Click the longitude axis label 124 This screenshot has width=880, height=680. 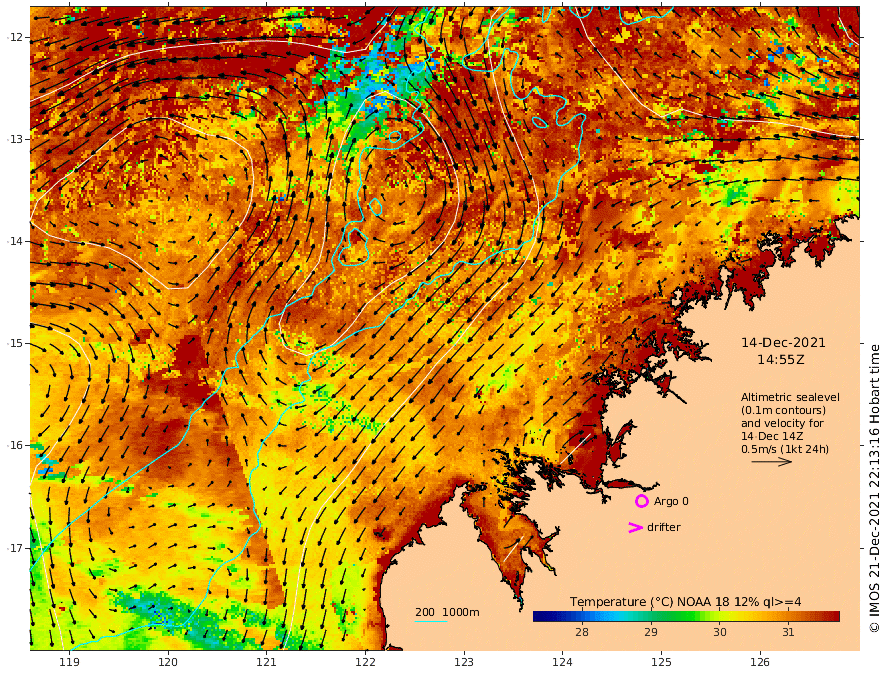tap(563, 662)
